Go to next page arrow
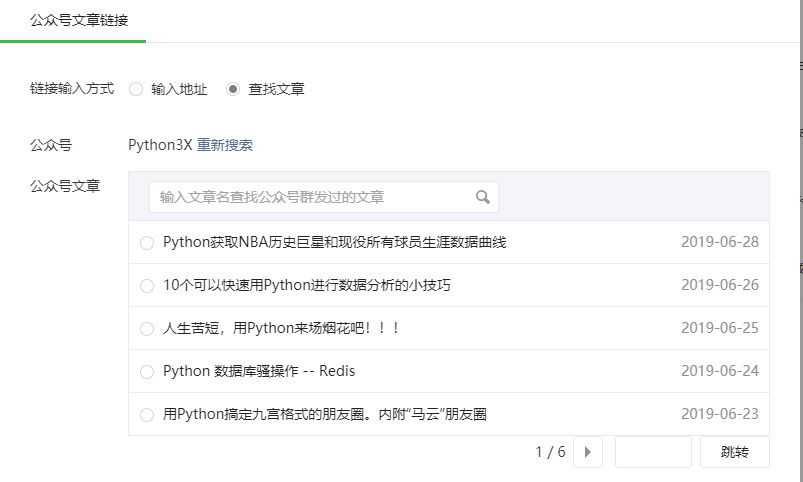 (588, 452)
